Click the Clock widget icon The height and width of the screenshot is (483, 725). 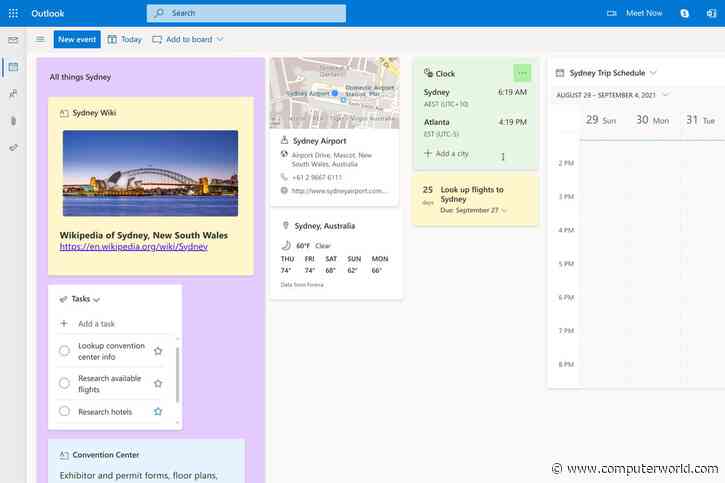click(x=428, y=73)
